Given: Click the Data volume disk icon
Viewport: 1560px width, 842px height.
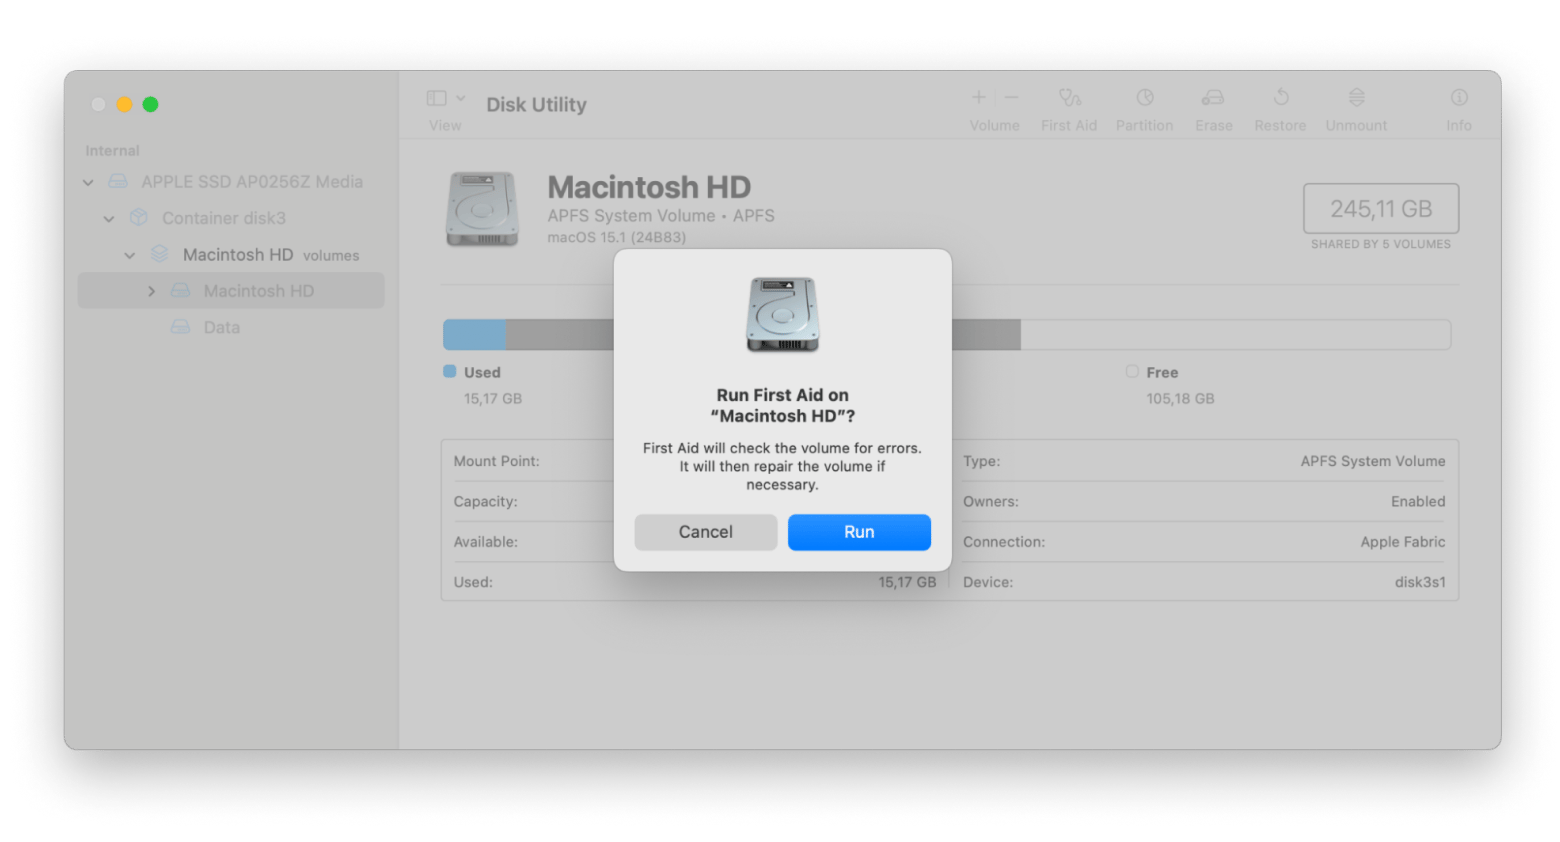Looking at the screenshot, I should pos(180,327).
